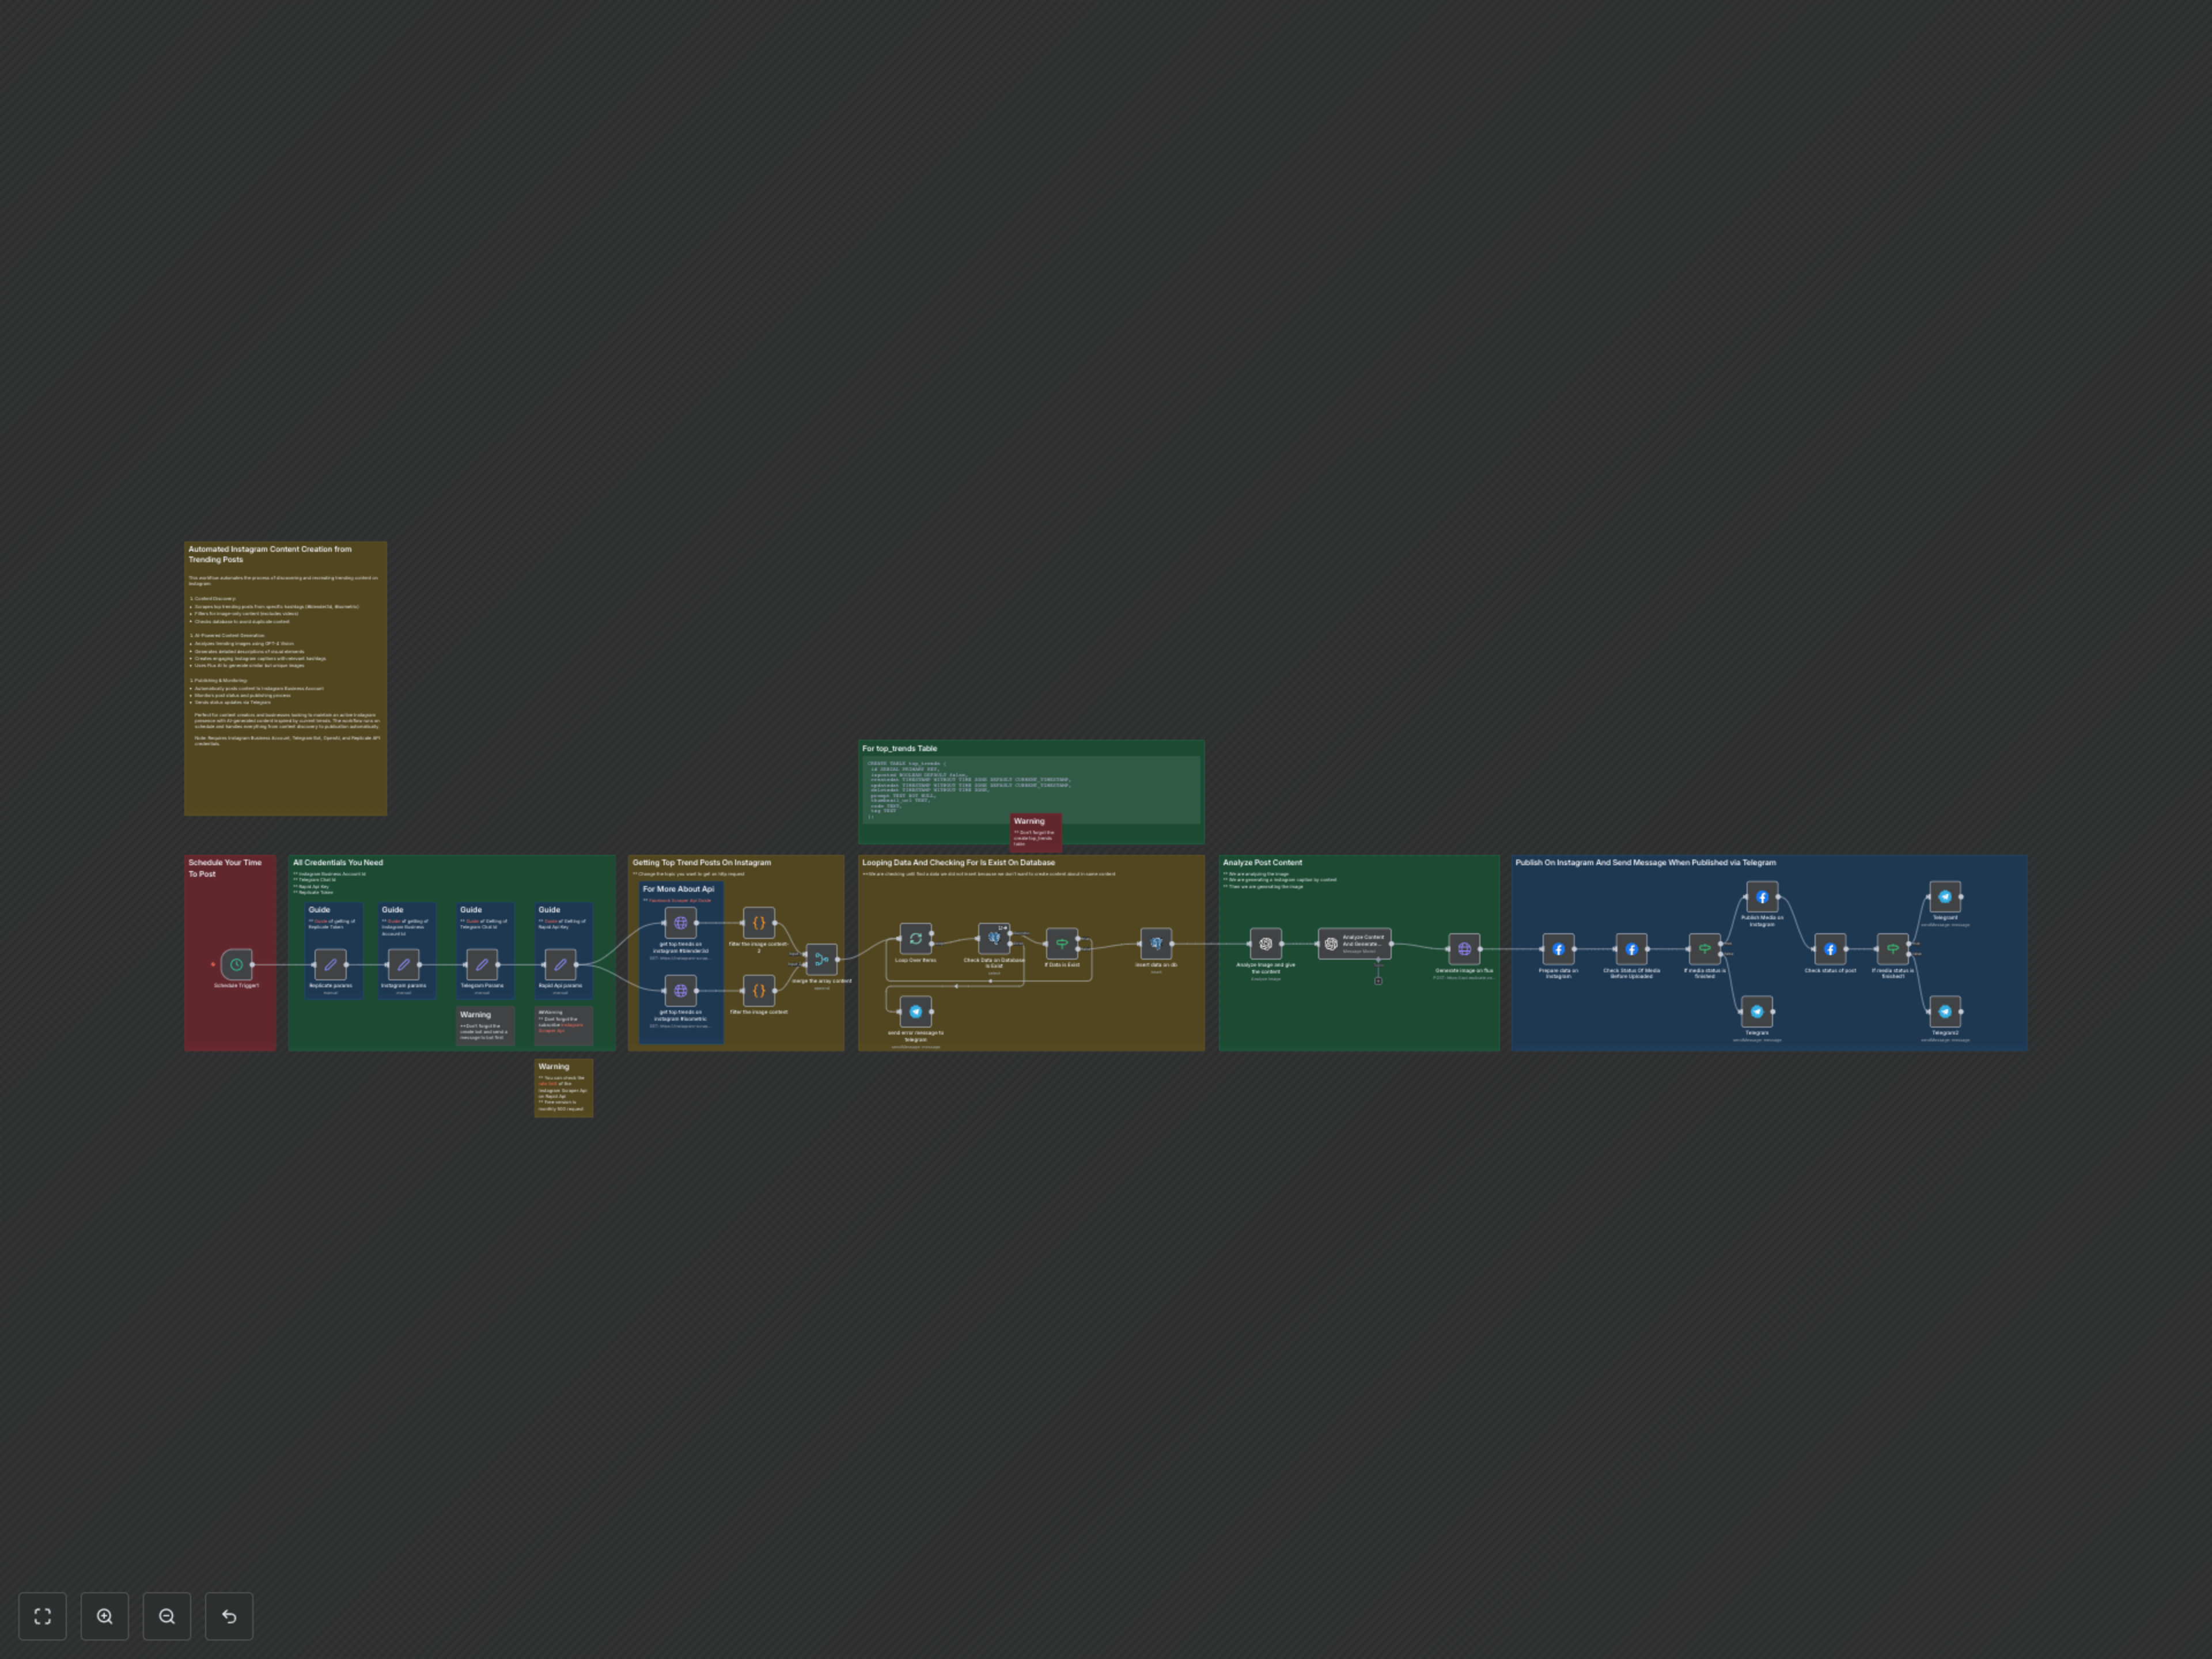Open the Check Data on Database Is Exist node
Viewport: 2212px width, 1659px height.
click(x=995, y=939)
